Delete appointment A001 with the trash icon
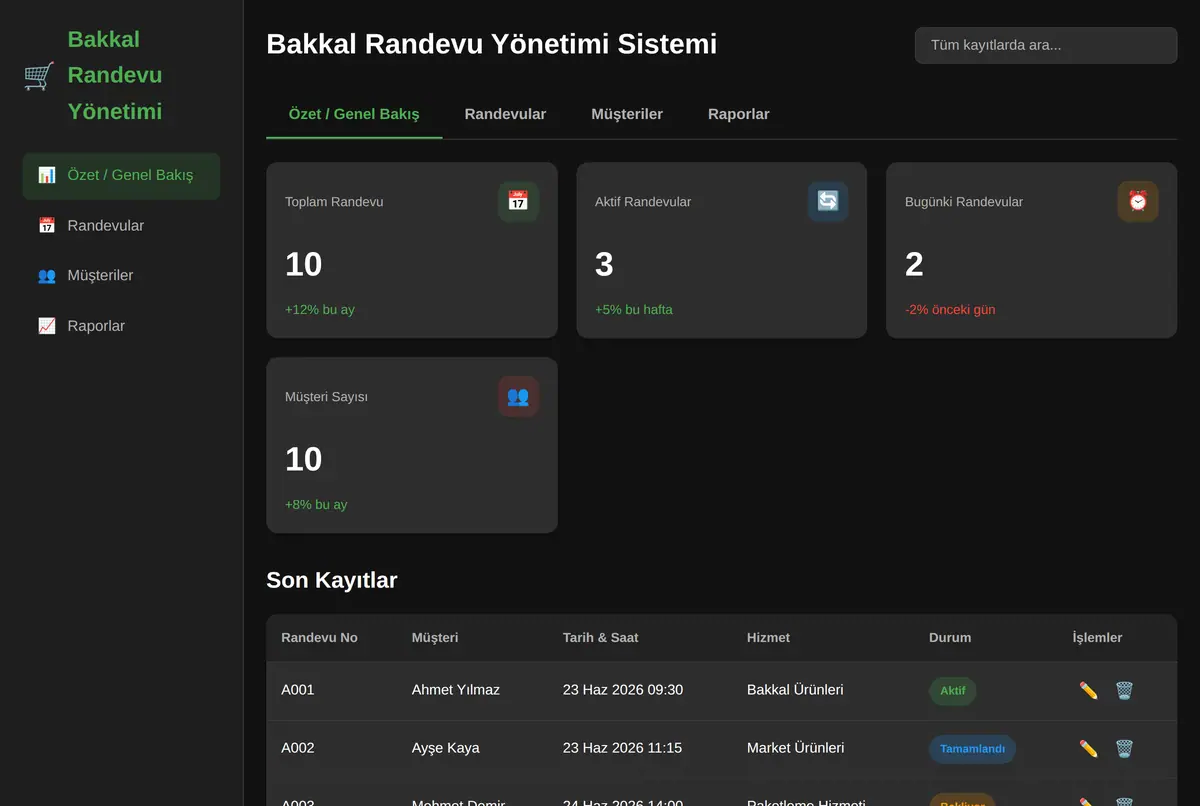Image resolution: width=1200 pixels, height=806 pixels. point(1125,690)
